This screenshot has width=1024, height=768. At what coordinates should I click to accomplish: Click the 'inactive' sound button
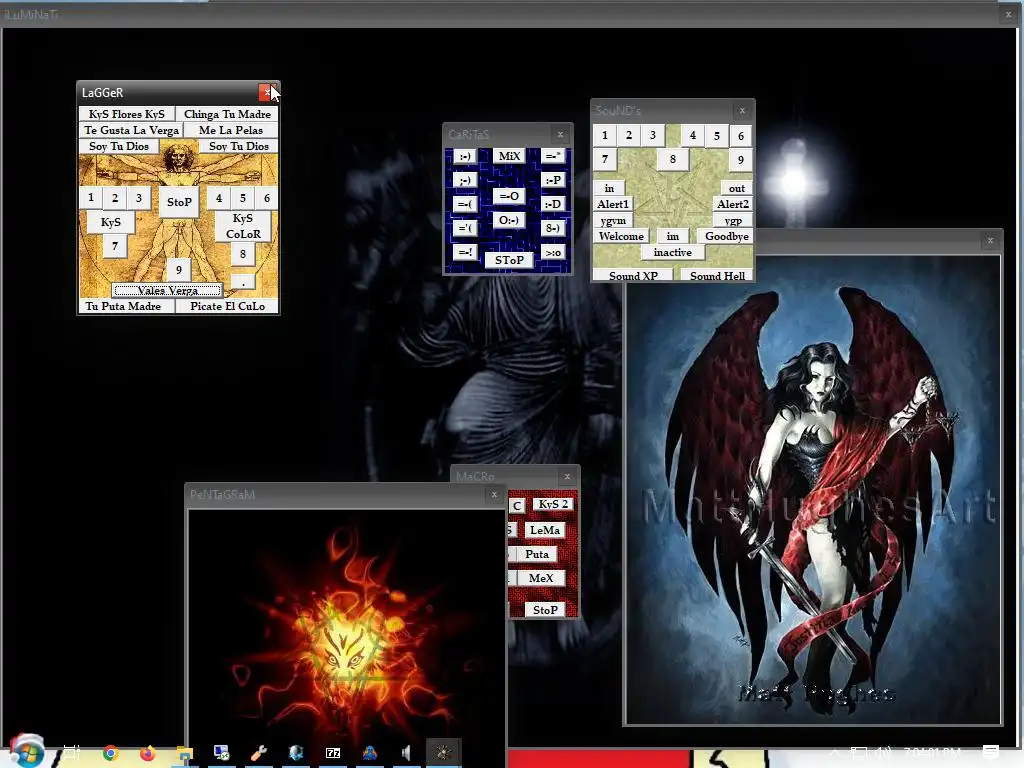click(673, 252)
